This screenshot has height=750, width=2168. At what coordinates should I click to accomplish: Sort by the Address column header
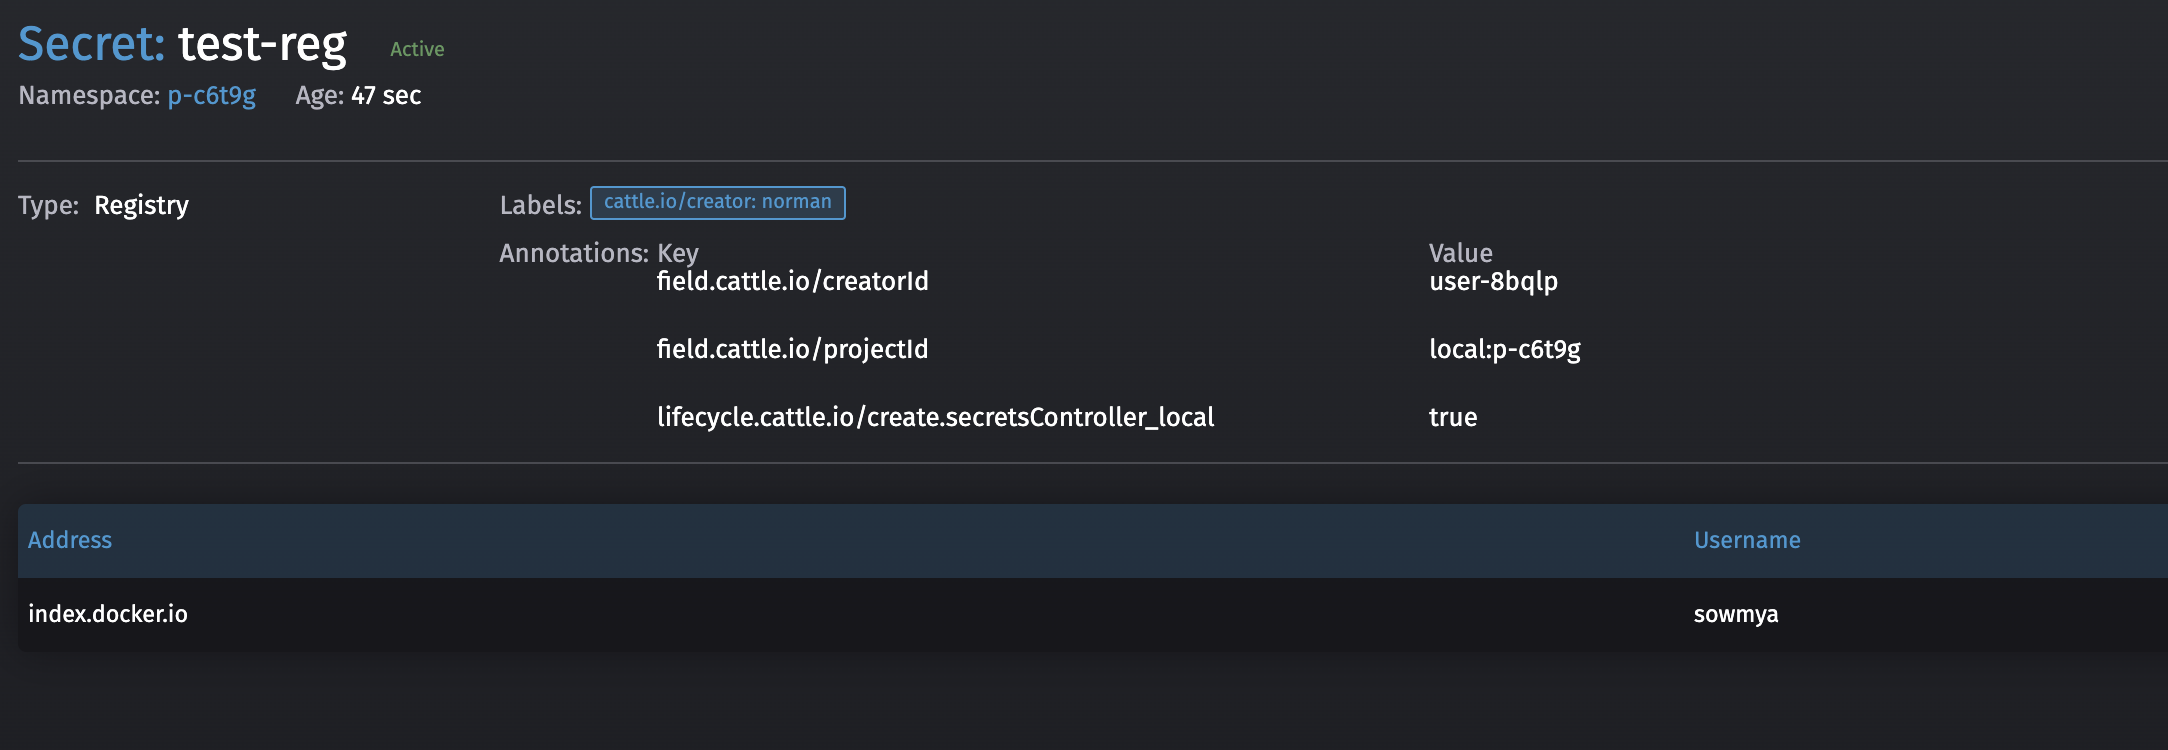point(70,540)
